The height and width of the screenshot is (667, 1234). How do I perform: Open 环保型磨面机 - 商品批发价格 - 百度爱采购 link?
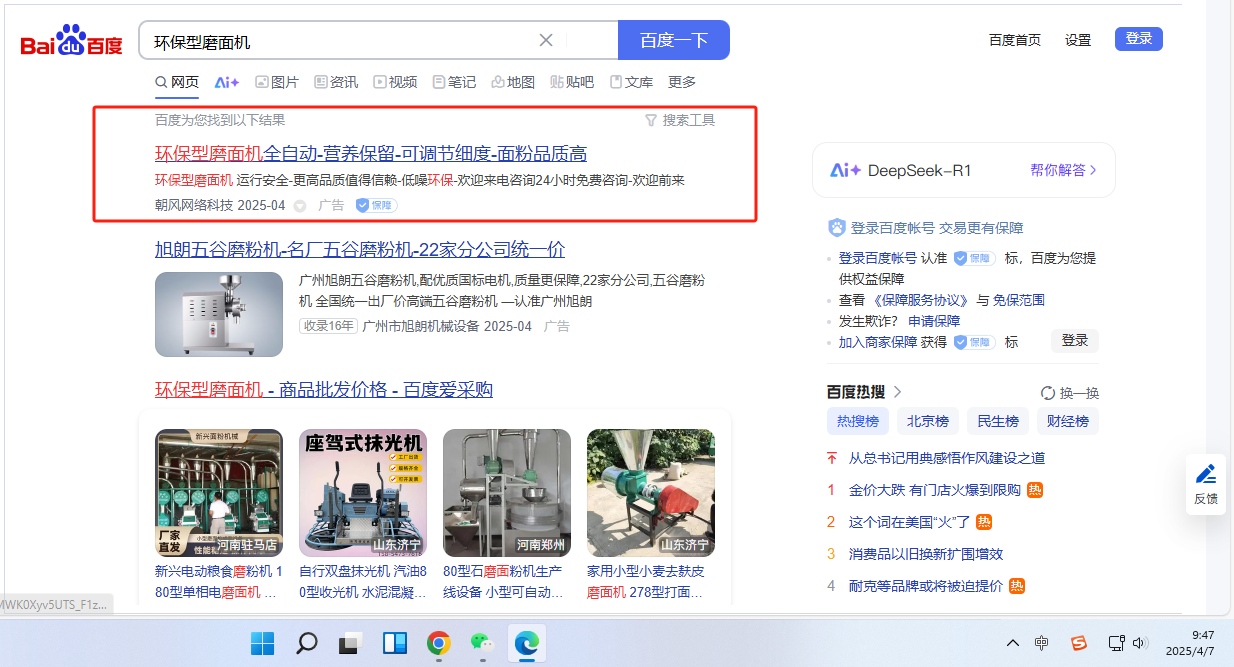[324, 389]
